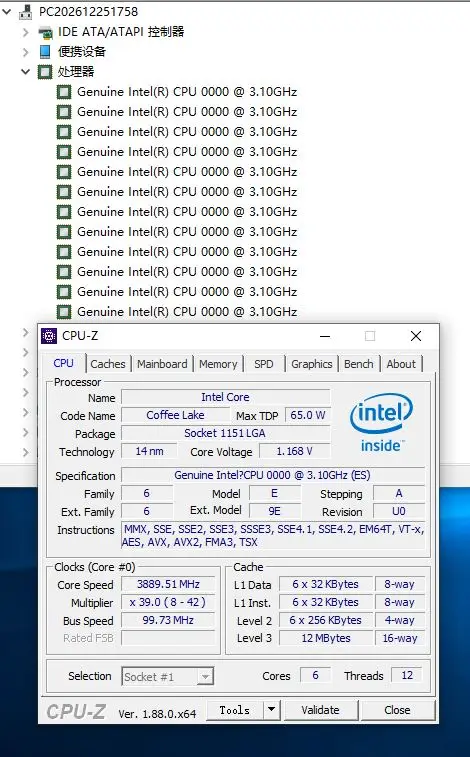Collapse the 处理器 node

click(x=26, y=72)
